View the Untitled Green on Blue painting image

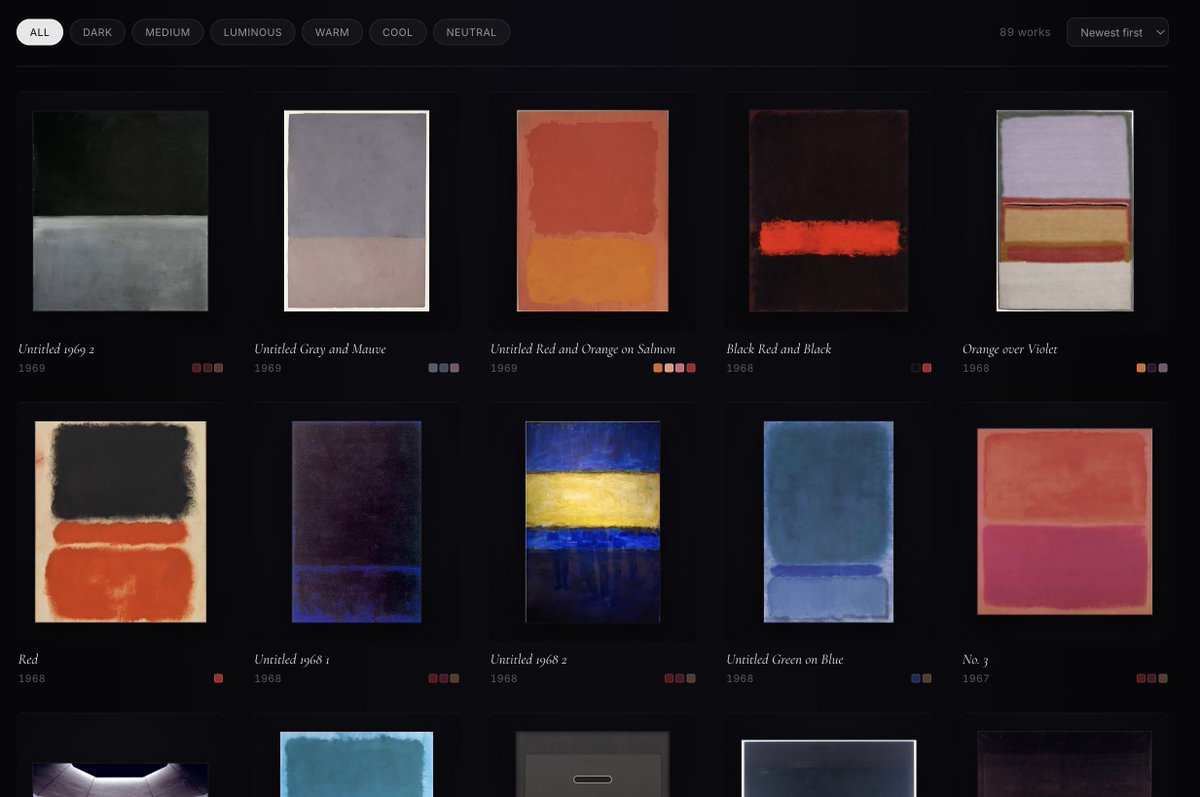pos(828,521)
